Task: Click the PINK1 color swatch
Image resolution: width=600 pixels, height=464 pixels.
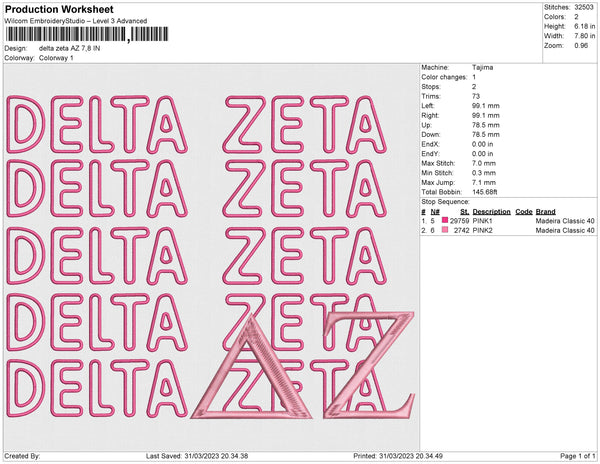Action: [x=445, y=220]
